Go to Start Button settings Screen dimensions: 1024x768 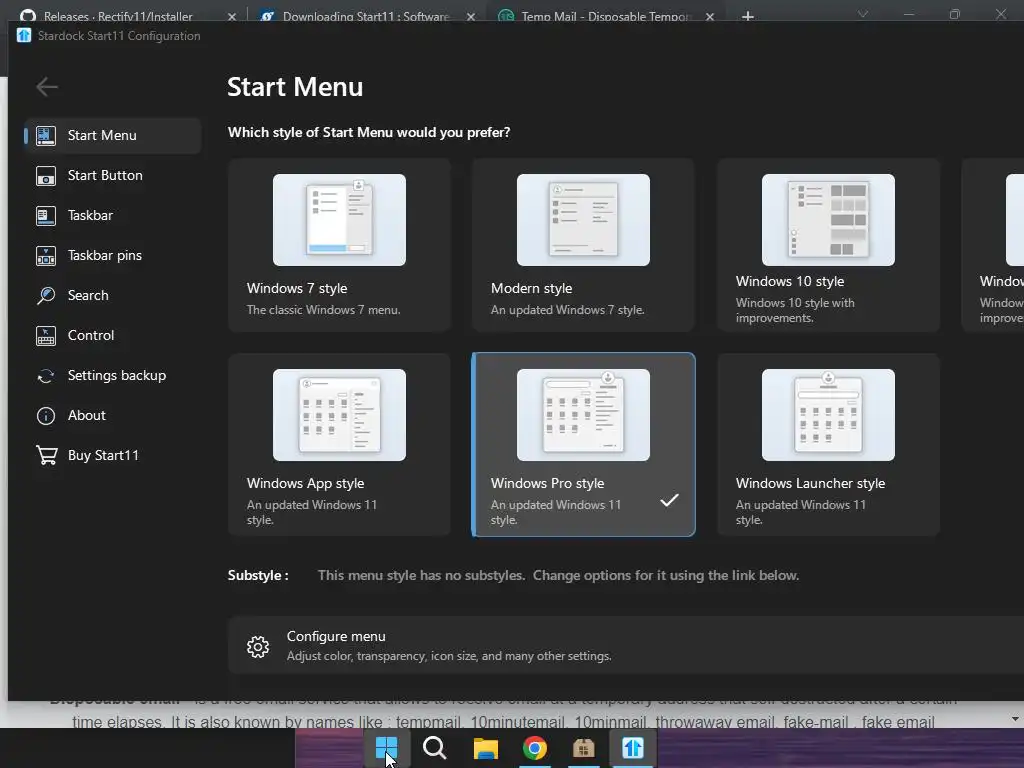click(112, 176)
